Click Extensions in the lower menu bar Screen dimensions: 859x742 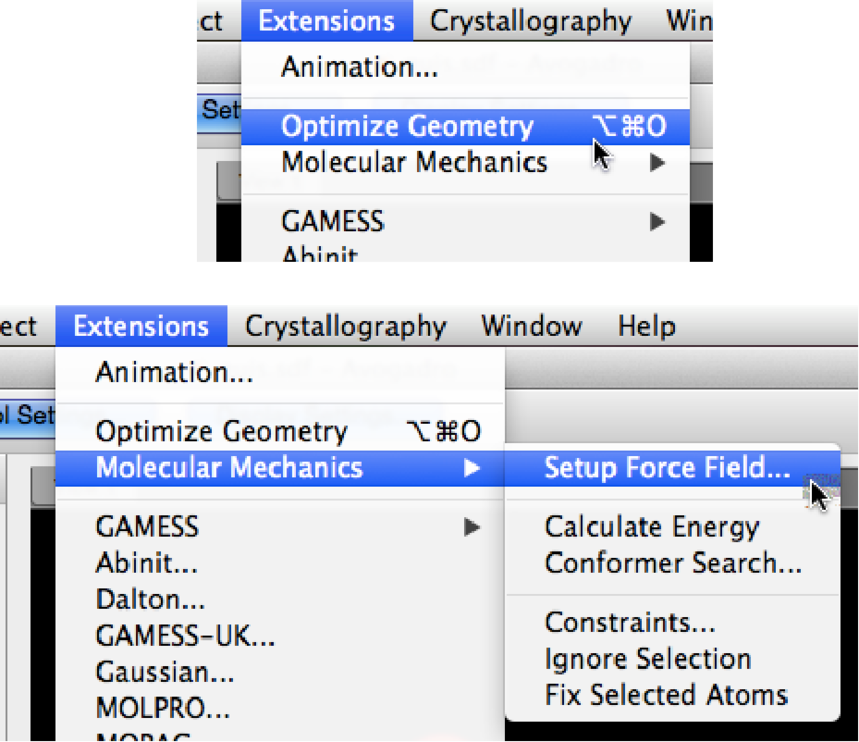pos(141,326)
